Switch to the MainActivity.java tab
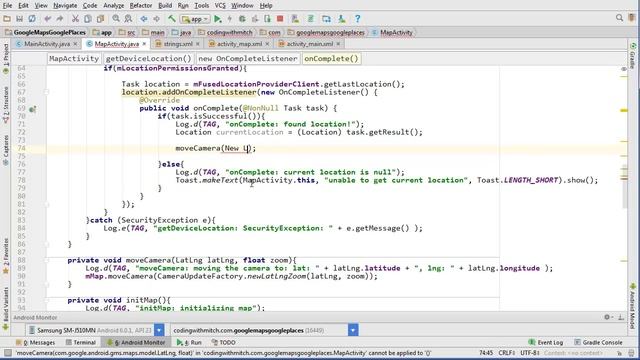 [47, 44]
